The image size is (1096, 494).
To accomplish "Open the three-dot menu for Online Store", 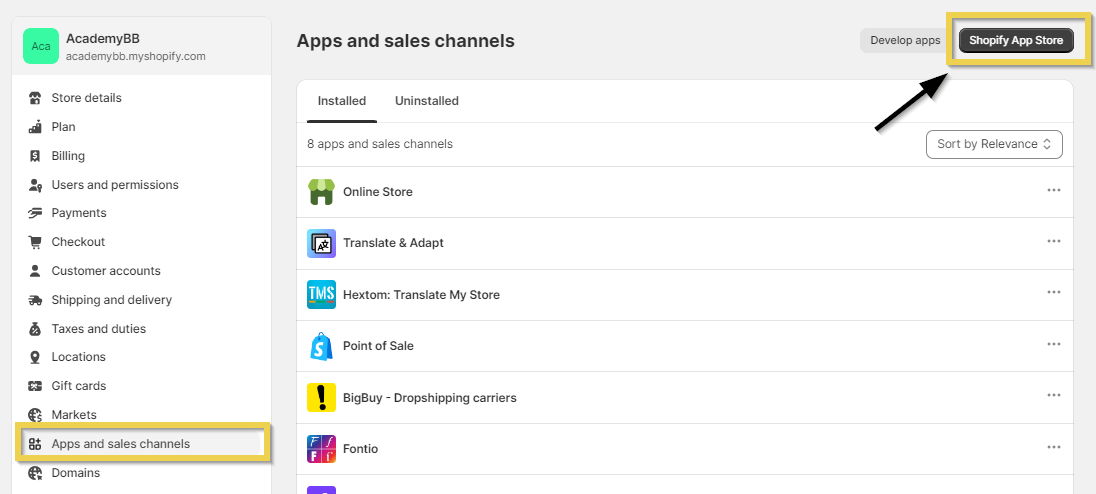I will (1053, 190).
